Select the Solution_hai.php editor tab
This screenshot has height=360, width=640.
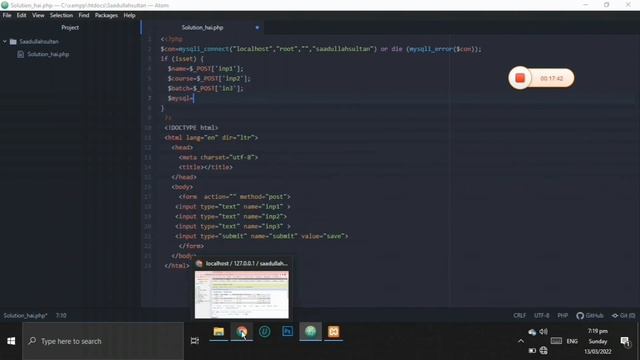202,27
